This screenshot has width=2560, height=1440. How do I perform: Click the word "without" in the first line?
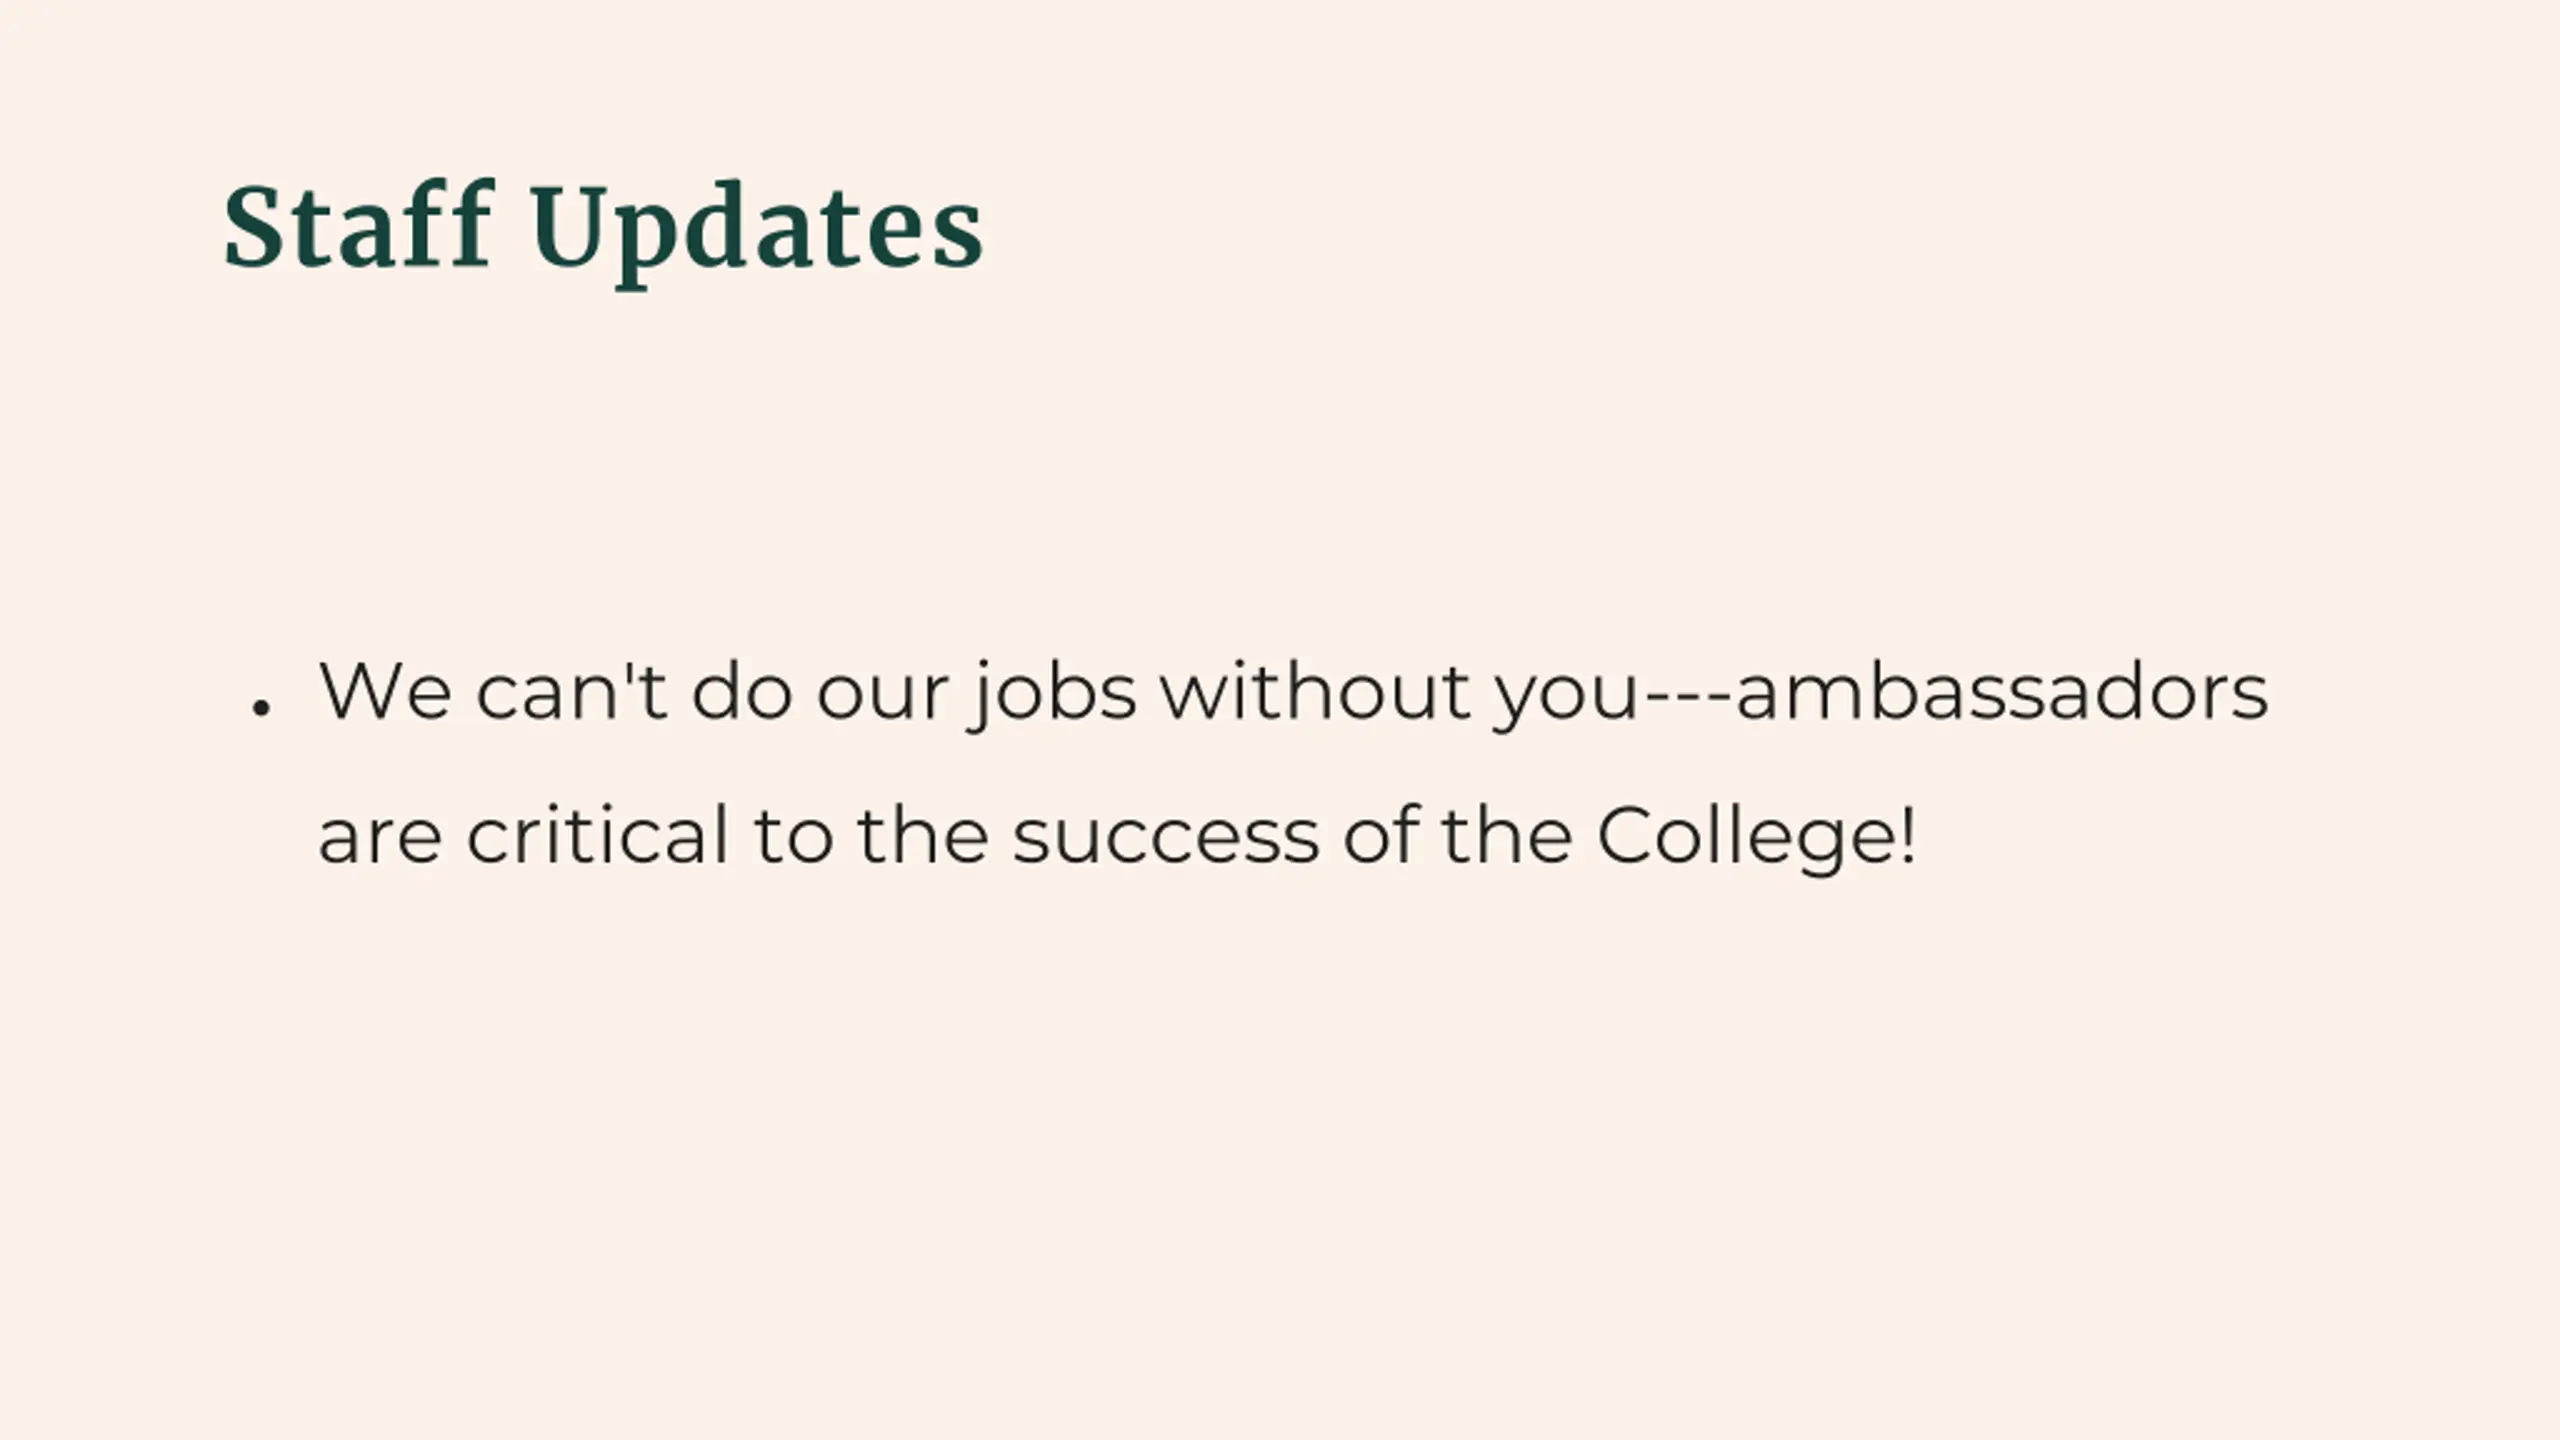click(x=1315, y=690)
